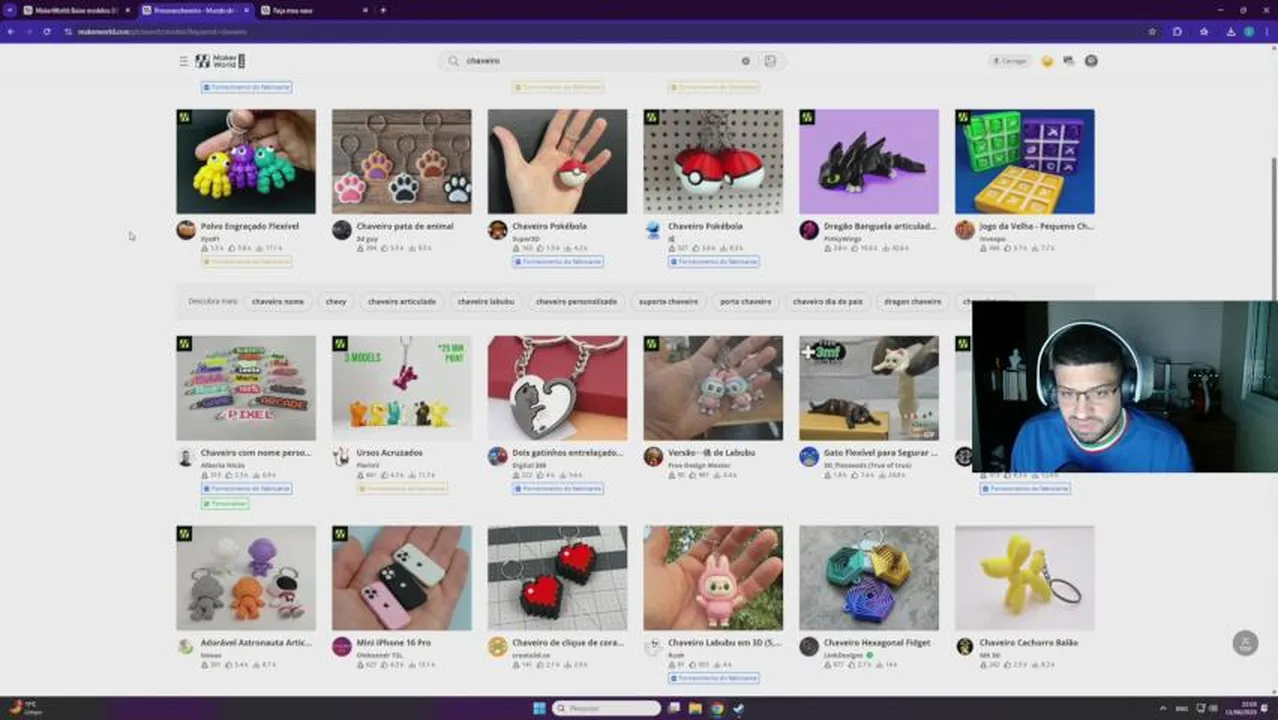Viewport: 1278px width, 720px height.
Task: Select 'porta chaveiro' suggestion chip
Action: 746,301
